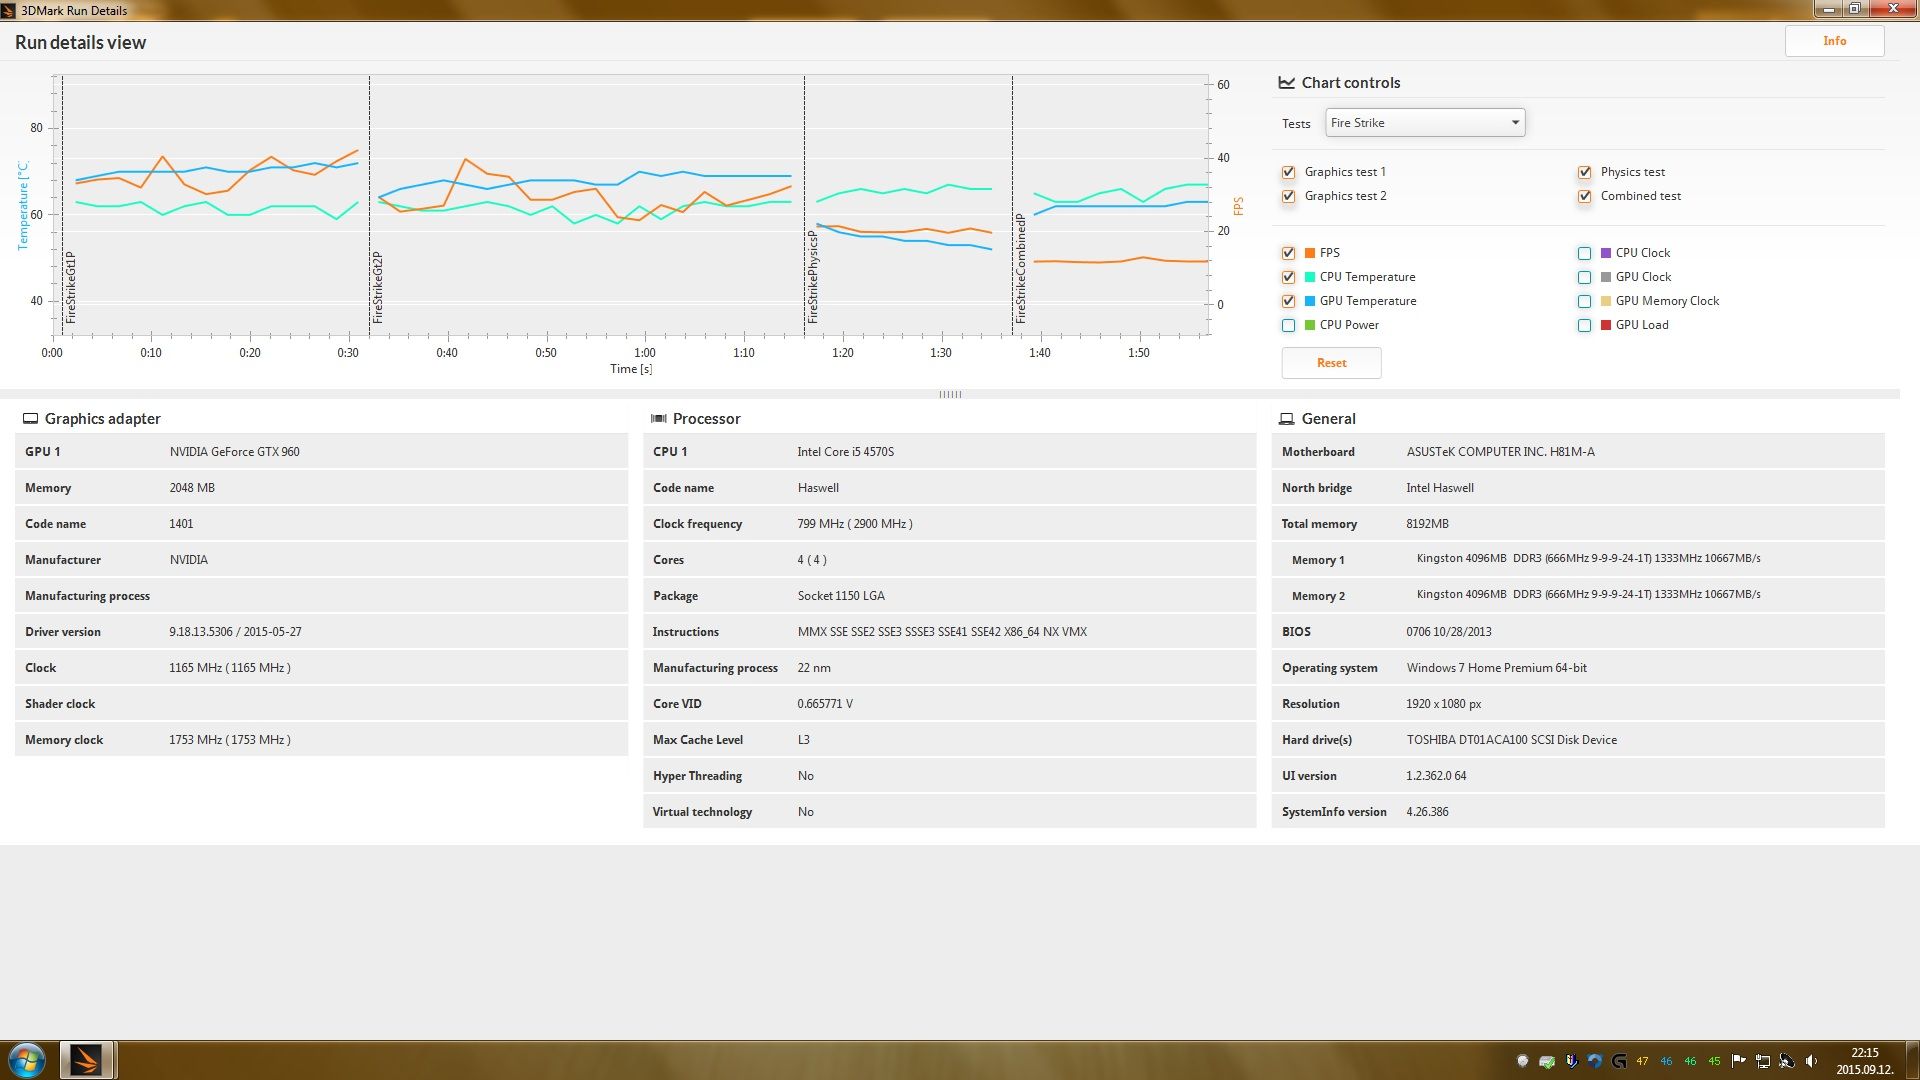Toggle the FPS series checkbox
This screenshot has height=1080, width=1920.
(x=1288, y=253)
